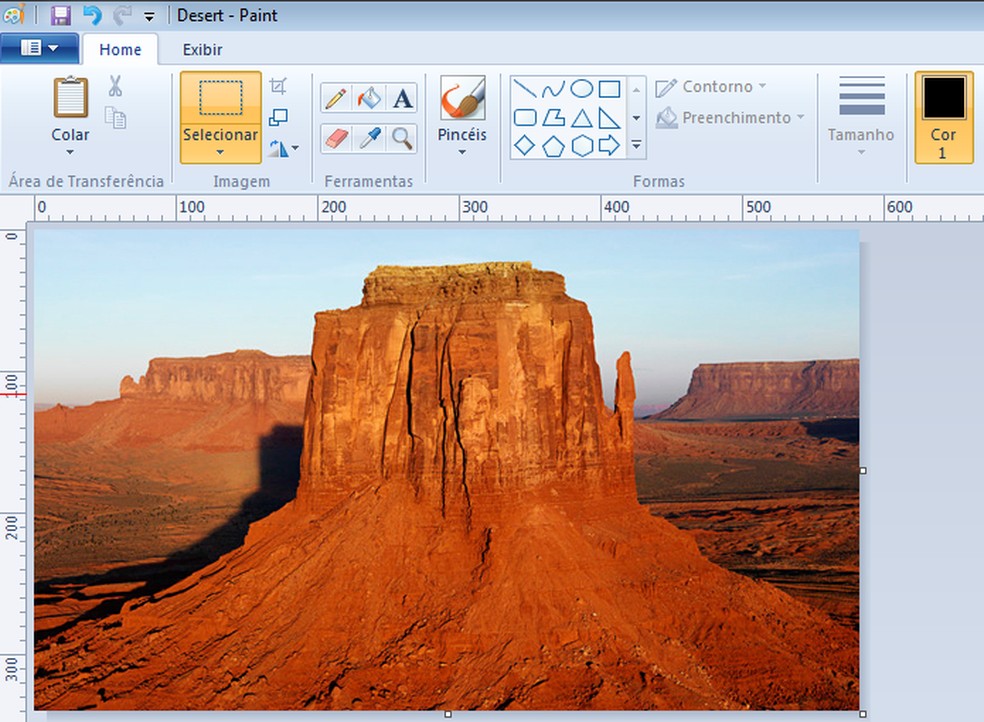This screenshot has height=722, width=984.
Task: Choose the Right triangle shape
Action: [609, 117]
